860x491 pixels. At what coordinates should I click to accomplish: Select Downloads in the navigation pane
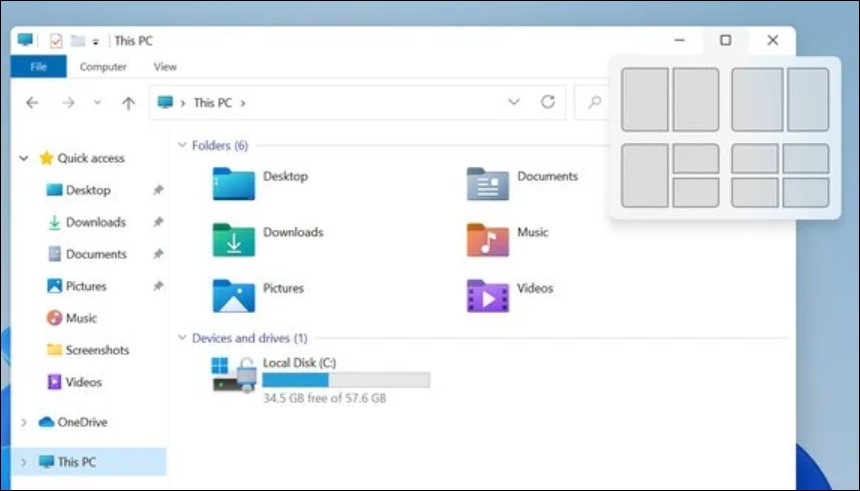87,222
